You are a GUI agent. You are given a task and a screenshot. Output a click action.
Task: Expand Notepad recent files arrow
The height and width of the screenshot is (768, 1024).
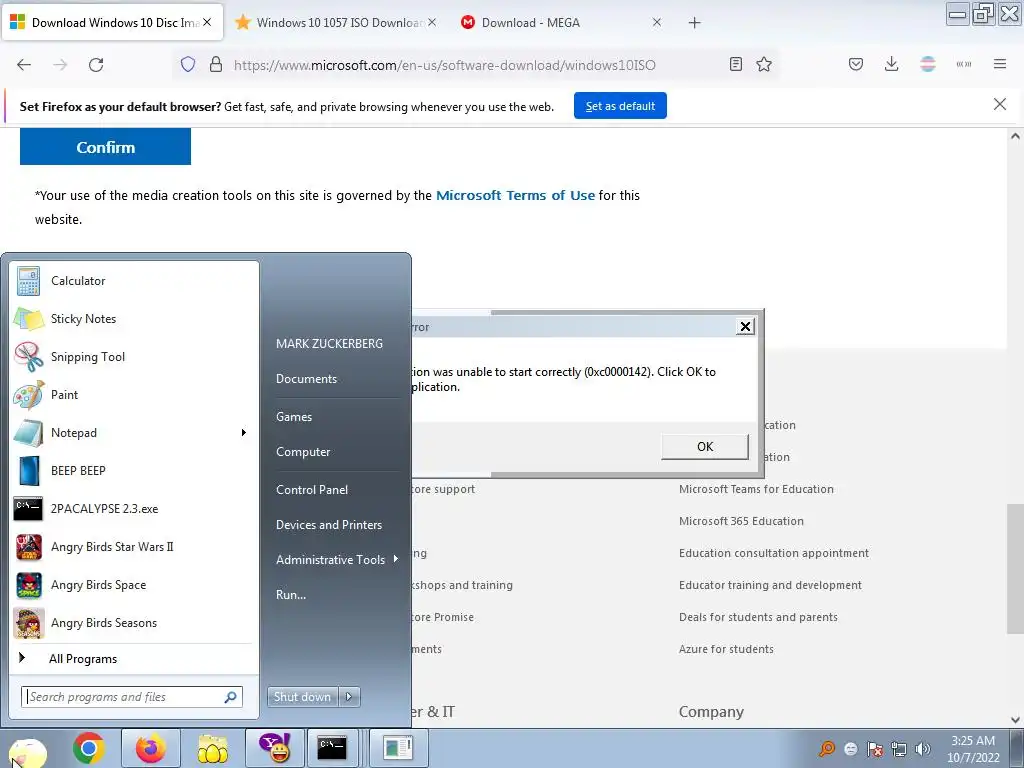(x=244, y=432)
